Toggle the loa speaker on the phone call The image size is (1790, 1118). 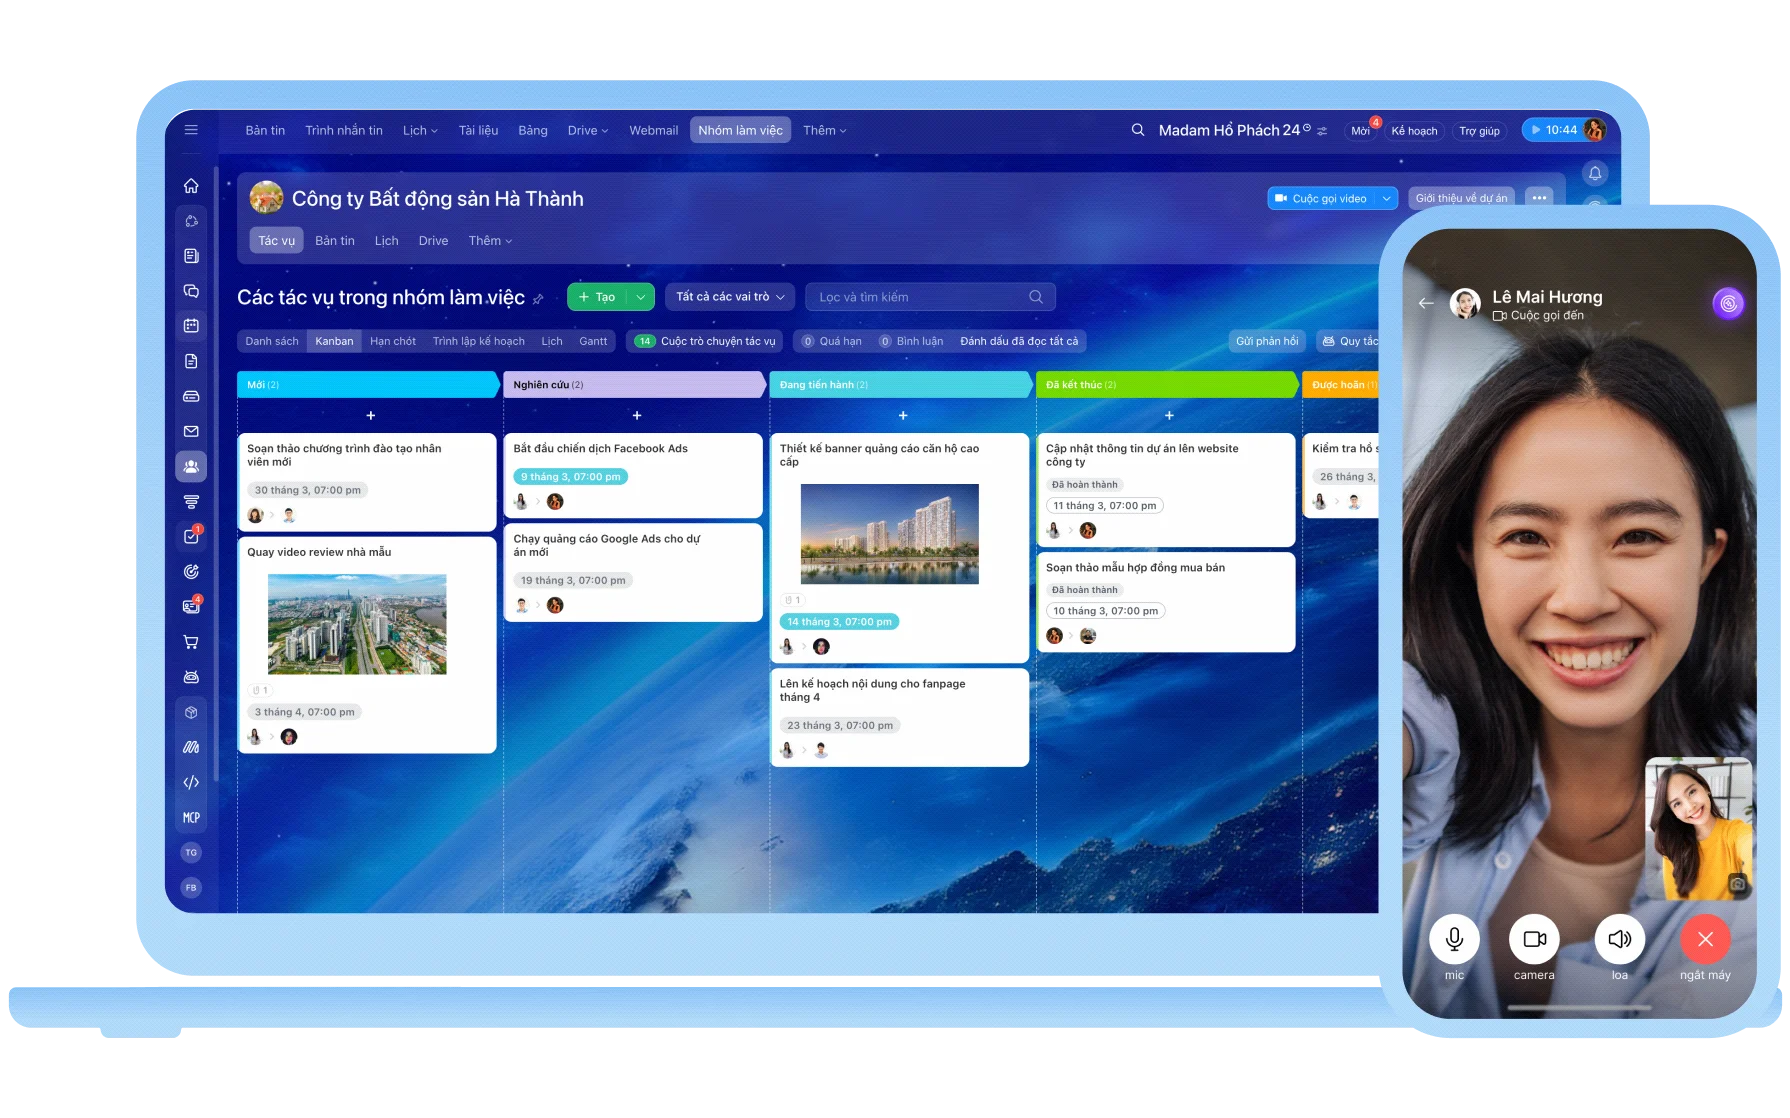(x=1619, y=939)
